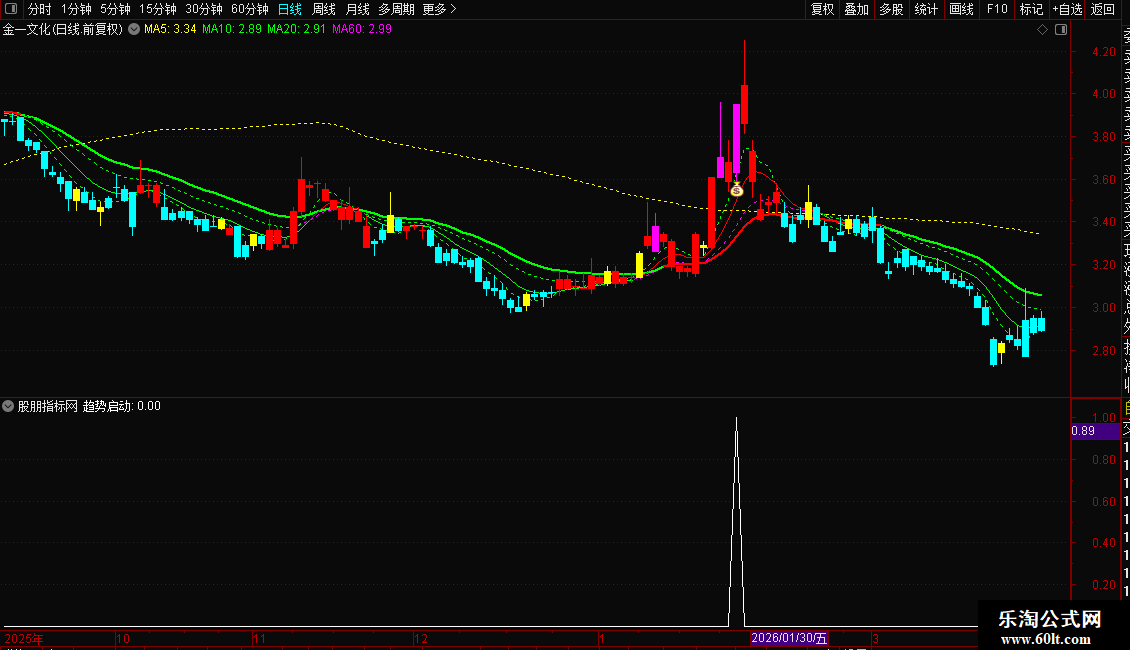Click the 4.20 price level on axis
1130x650 pixels.
(x=1104, y=52)
